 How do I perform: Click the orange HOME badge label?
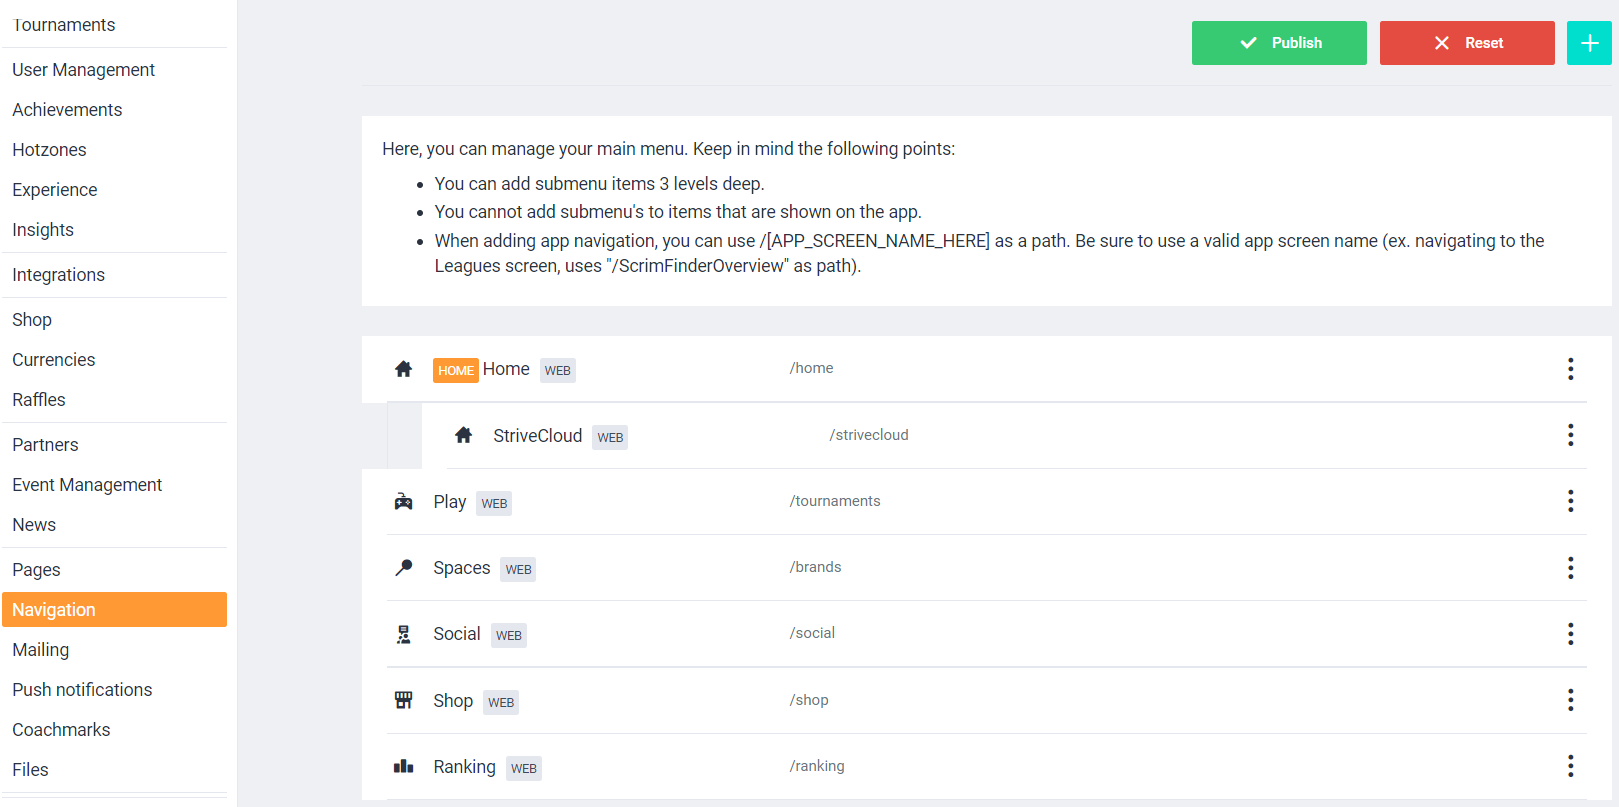click(455, 370)
